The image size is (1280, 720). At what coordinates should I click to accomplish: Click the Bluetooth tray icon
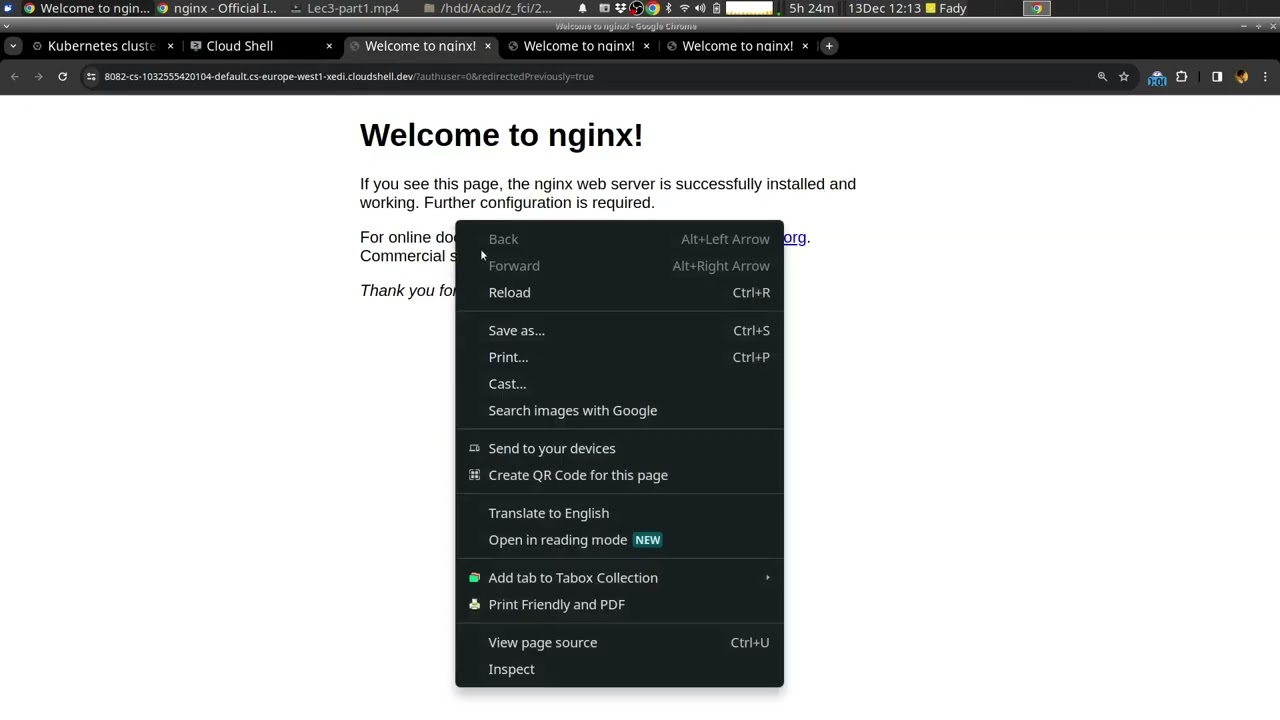(668, 8)
